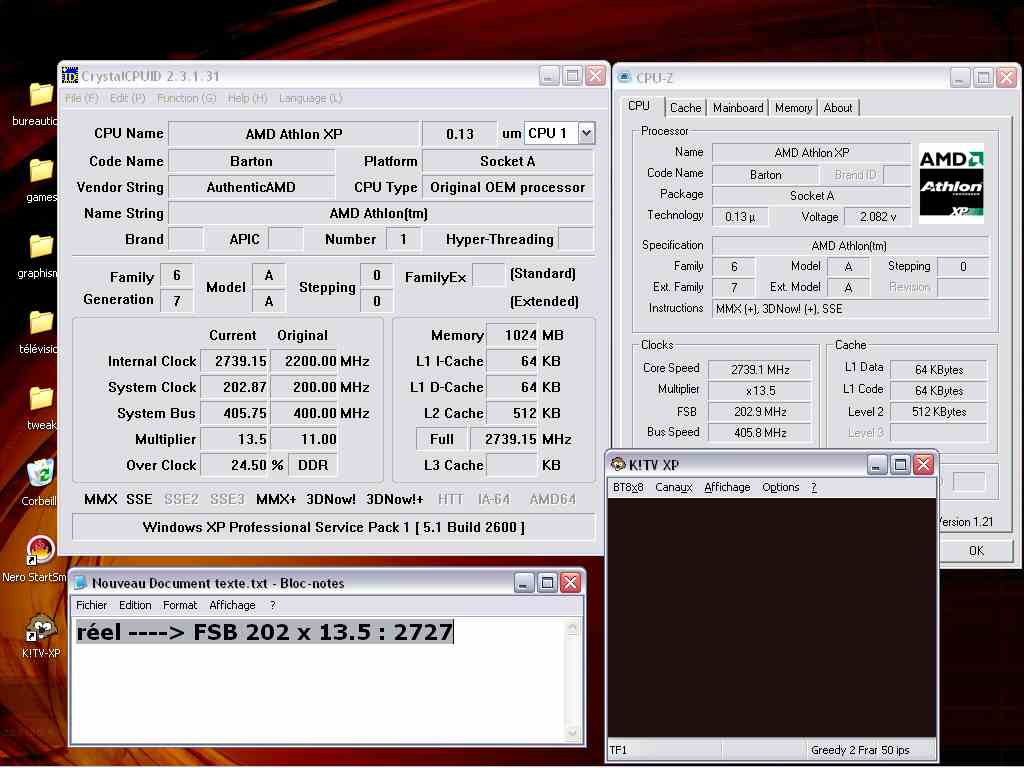The image size is (1024, 768).
Task: Open the bureautique desktop folder icon
Action: click(x=40, y=95)
